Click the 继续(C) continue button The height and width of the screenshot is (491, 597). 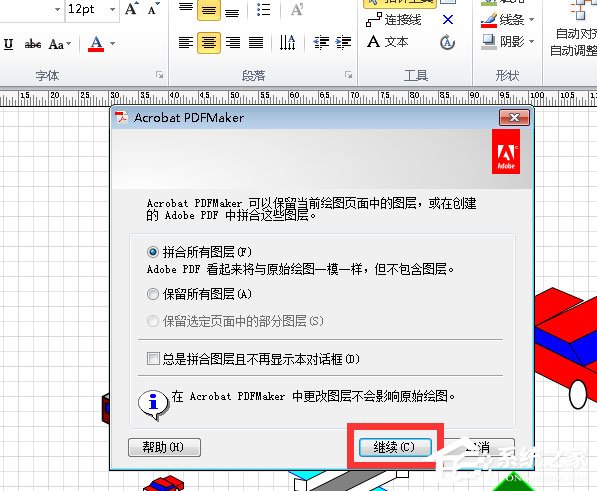[x=395, y=447]
